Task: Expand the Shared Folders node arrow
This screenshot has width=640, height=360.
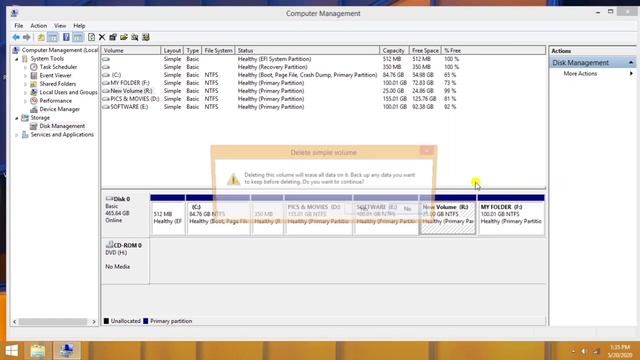Action: (25, 84)
